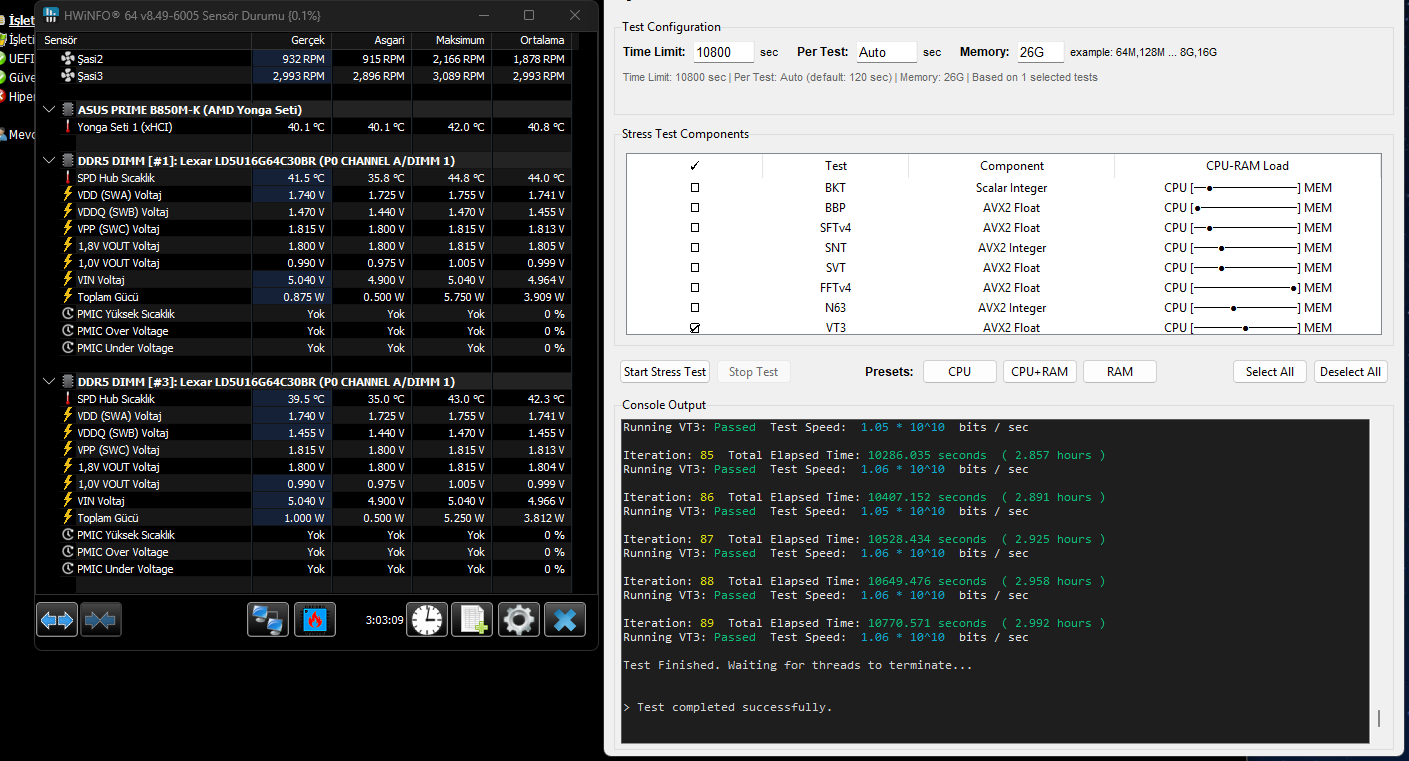
Task: Click the Start Stress Test button
Action: pos(665,372)
